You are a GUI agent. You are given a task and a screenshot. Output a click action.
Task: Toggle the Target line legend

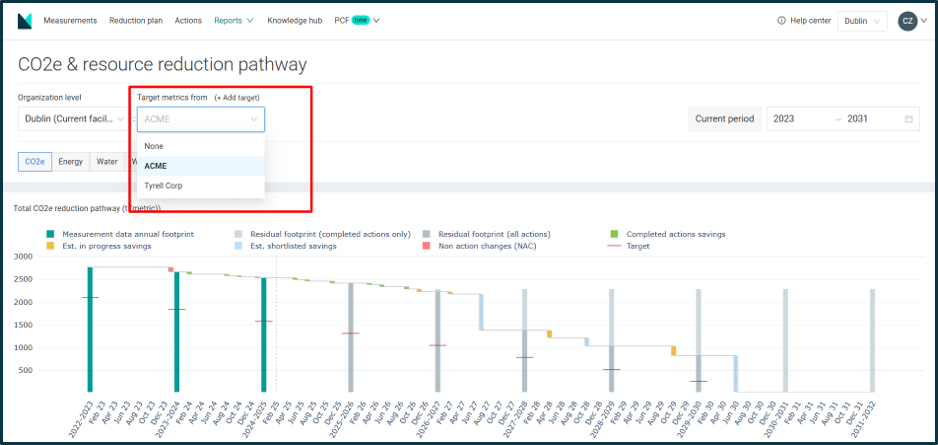coord(630,246)
